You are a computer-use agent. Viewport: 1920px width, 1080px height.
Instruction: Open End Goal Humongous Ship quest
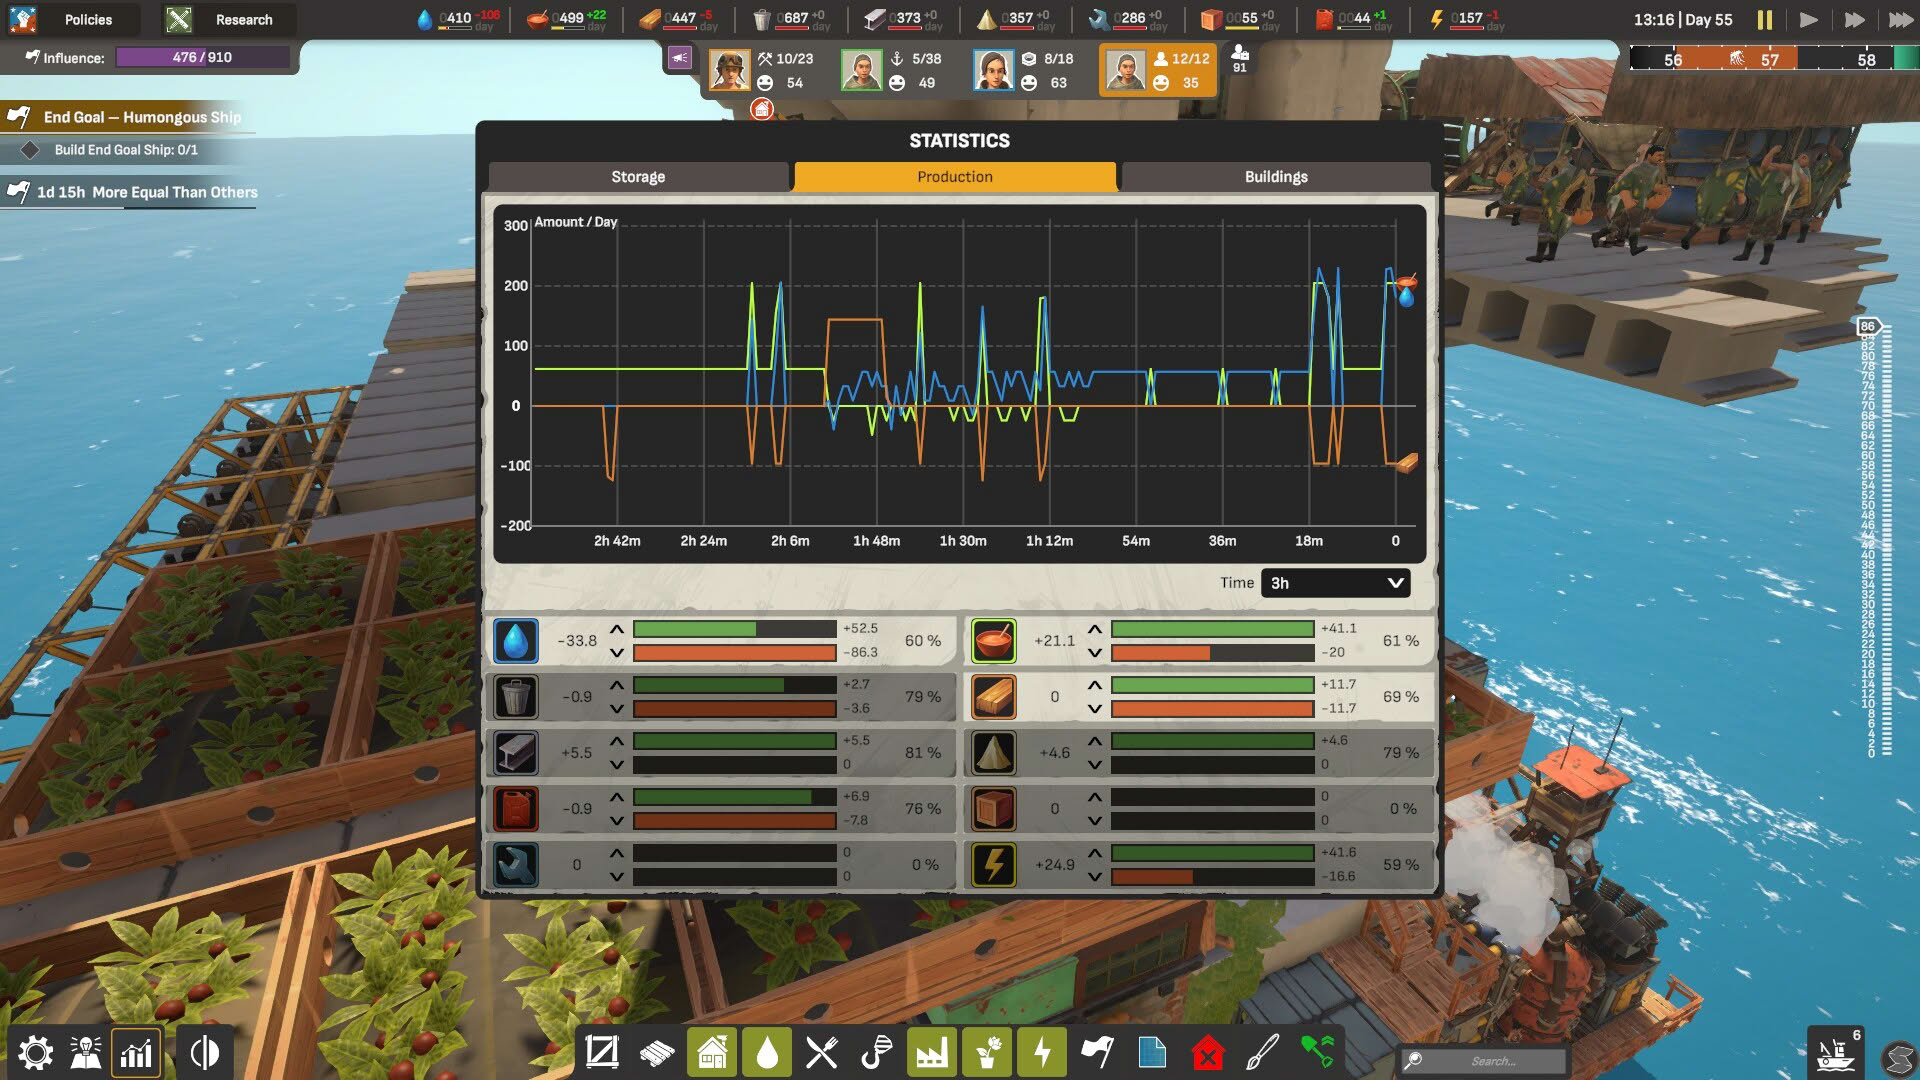pos(130,117)
